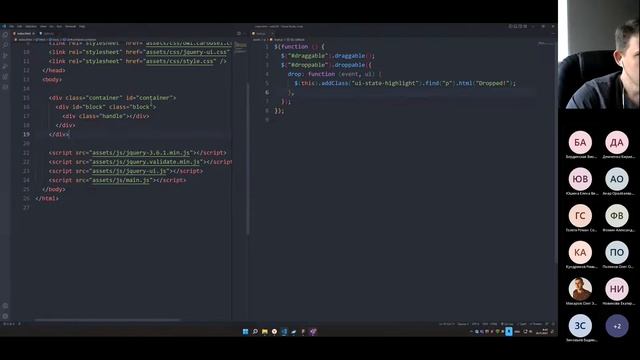This screenshot has width=640, height=360.
Task: Click the taskbar clock in system tray
Action: (542, 331)
